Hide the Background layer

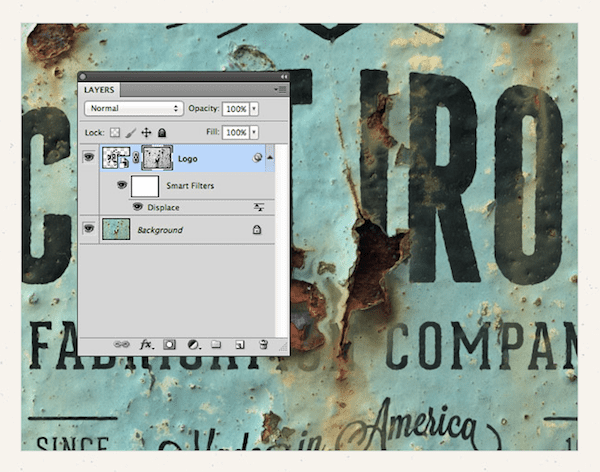pos(90,229)
